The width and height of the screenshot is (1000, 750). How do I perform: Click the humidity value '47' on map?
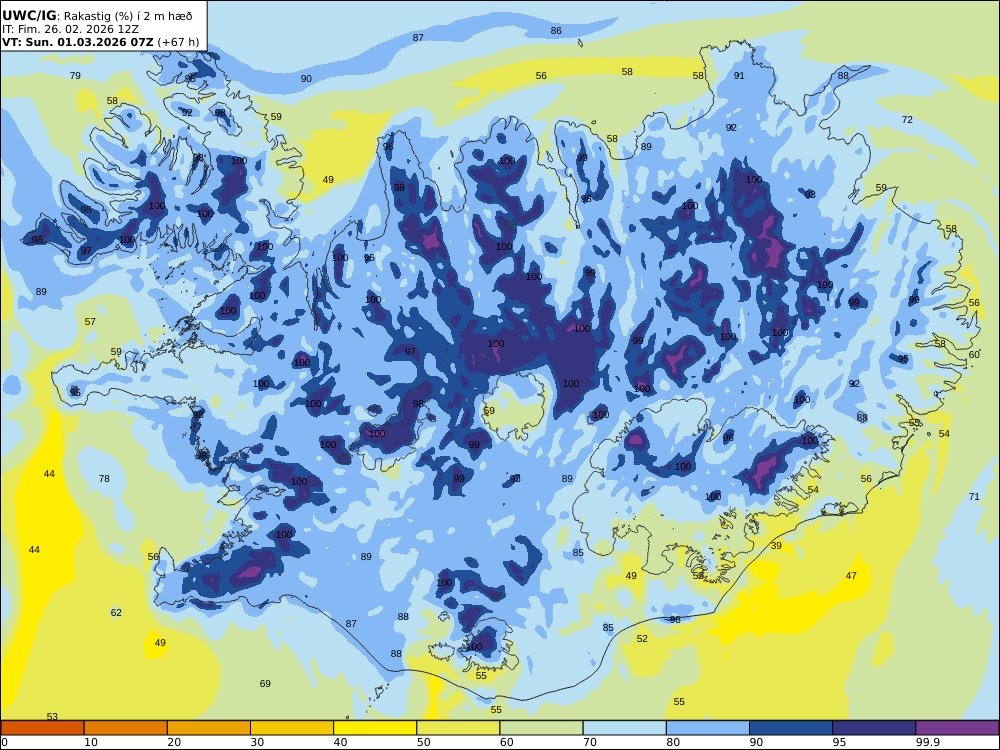[x=851, y=575]
